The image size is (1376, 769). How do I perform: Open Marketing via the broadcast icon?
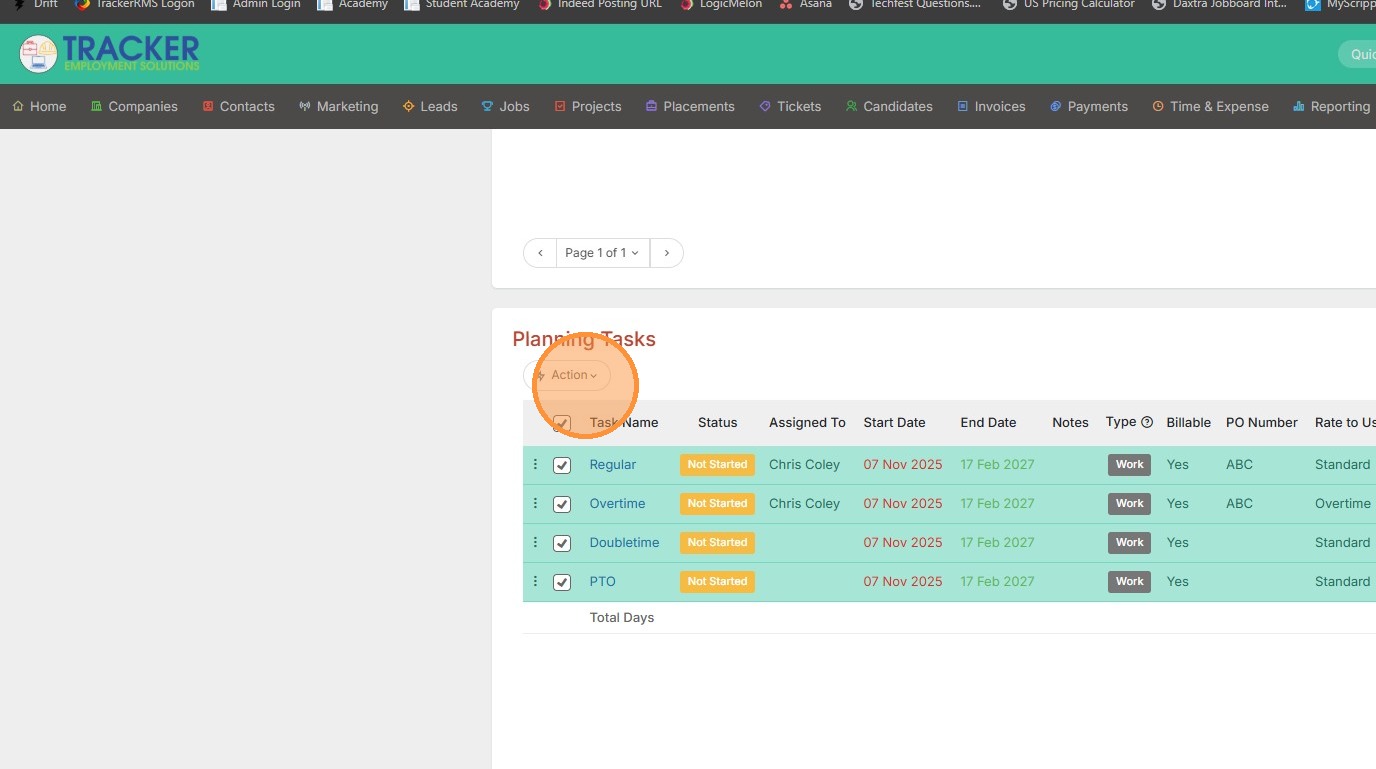click(x=305, y=106)
